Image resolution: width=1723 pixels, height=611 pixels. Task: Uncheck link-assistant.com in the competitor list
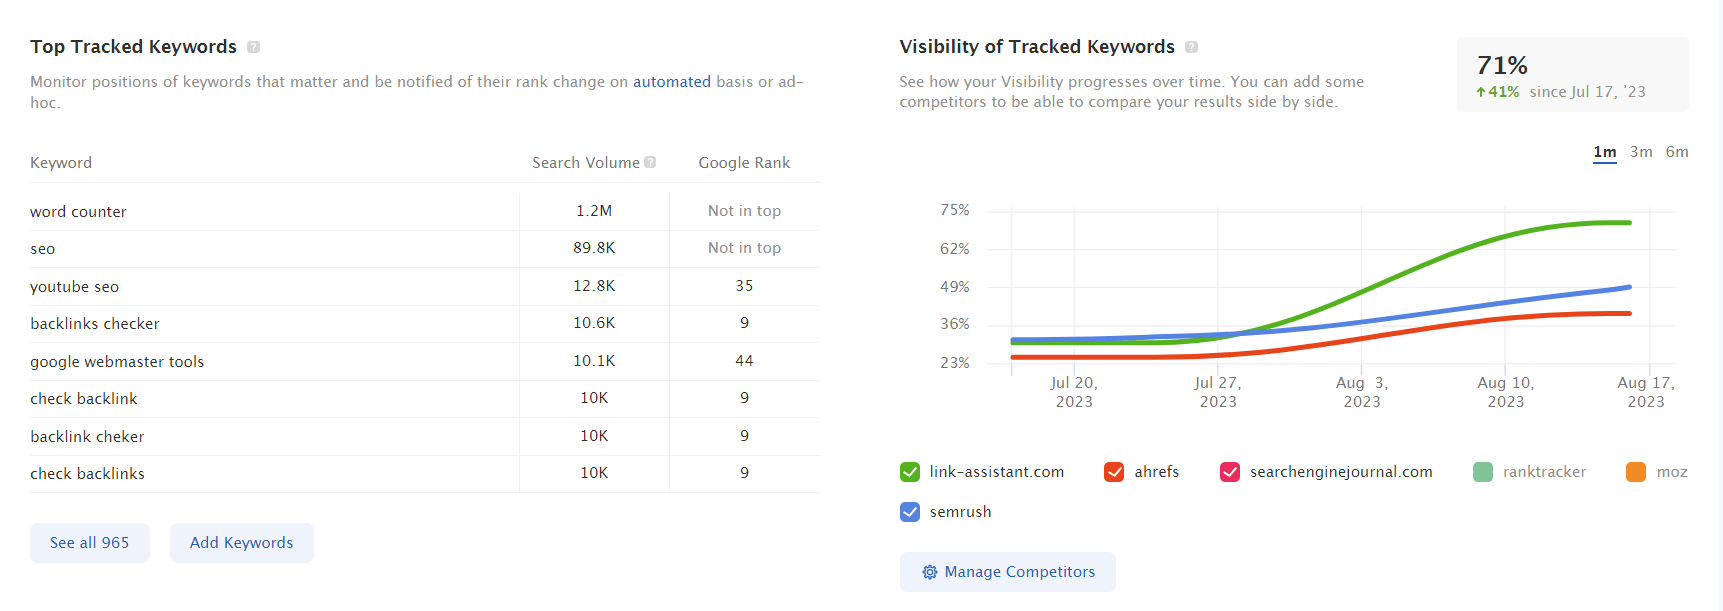pos(910,471)
